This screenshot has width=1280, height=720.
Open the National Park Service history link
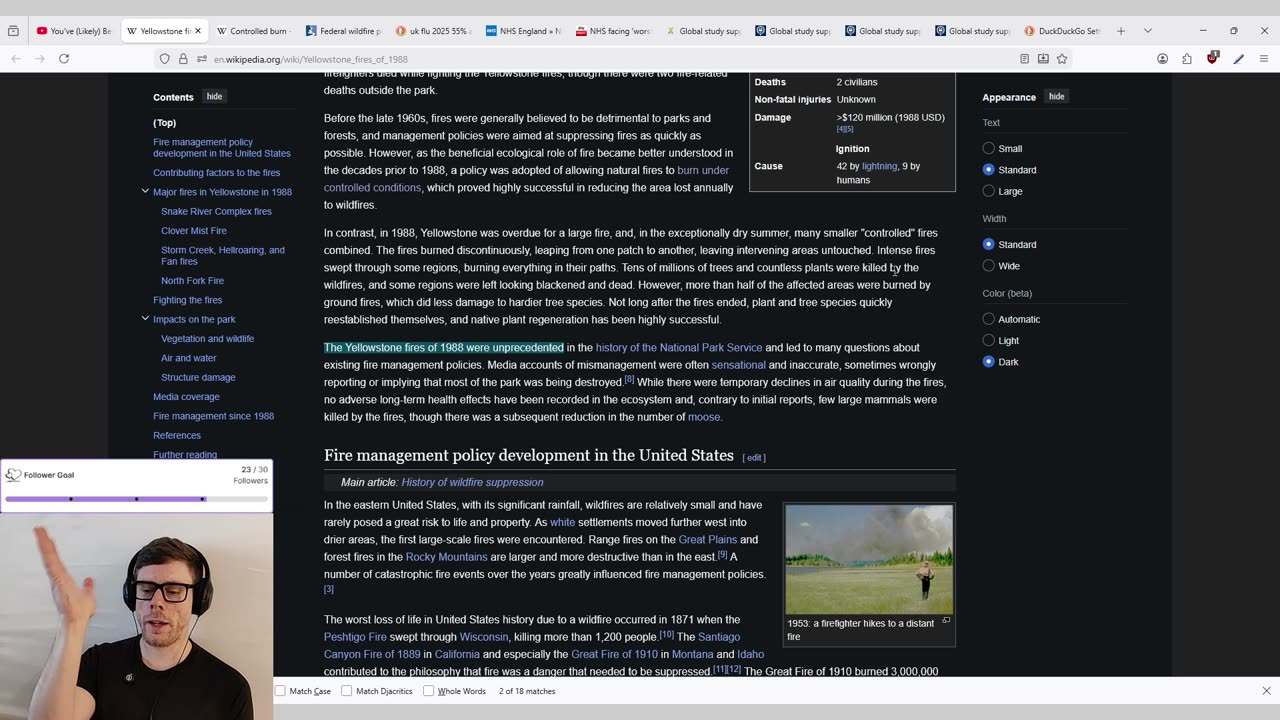[x=679, y=348]
